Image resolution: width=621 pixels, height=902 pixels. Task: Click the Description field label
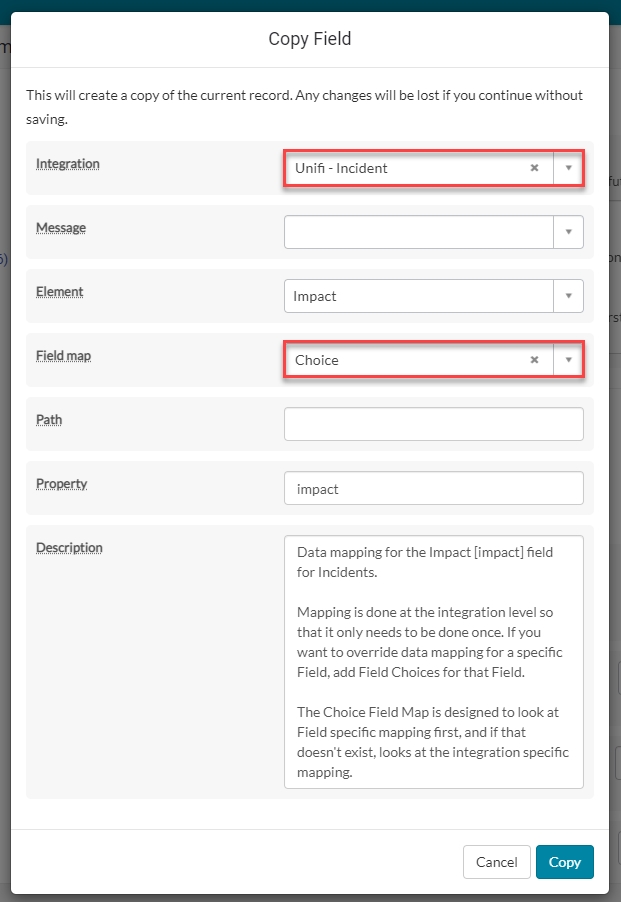tap(69, 547)
